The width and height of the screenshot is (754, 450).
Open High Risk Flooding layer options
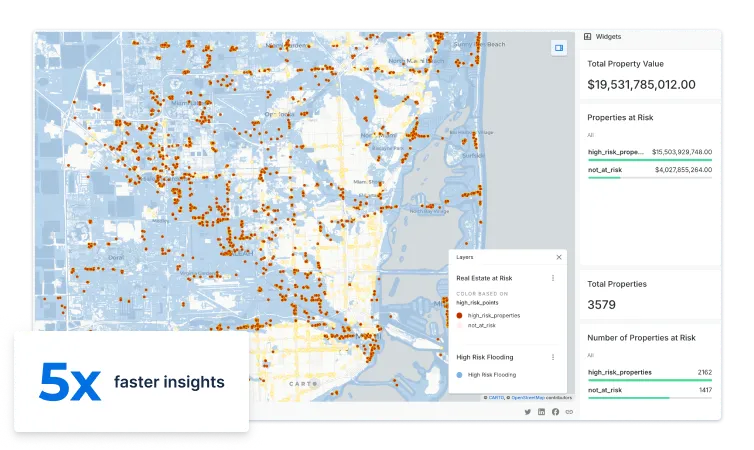pos(553,357)
